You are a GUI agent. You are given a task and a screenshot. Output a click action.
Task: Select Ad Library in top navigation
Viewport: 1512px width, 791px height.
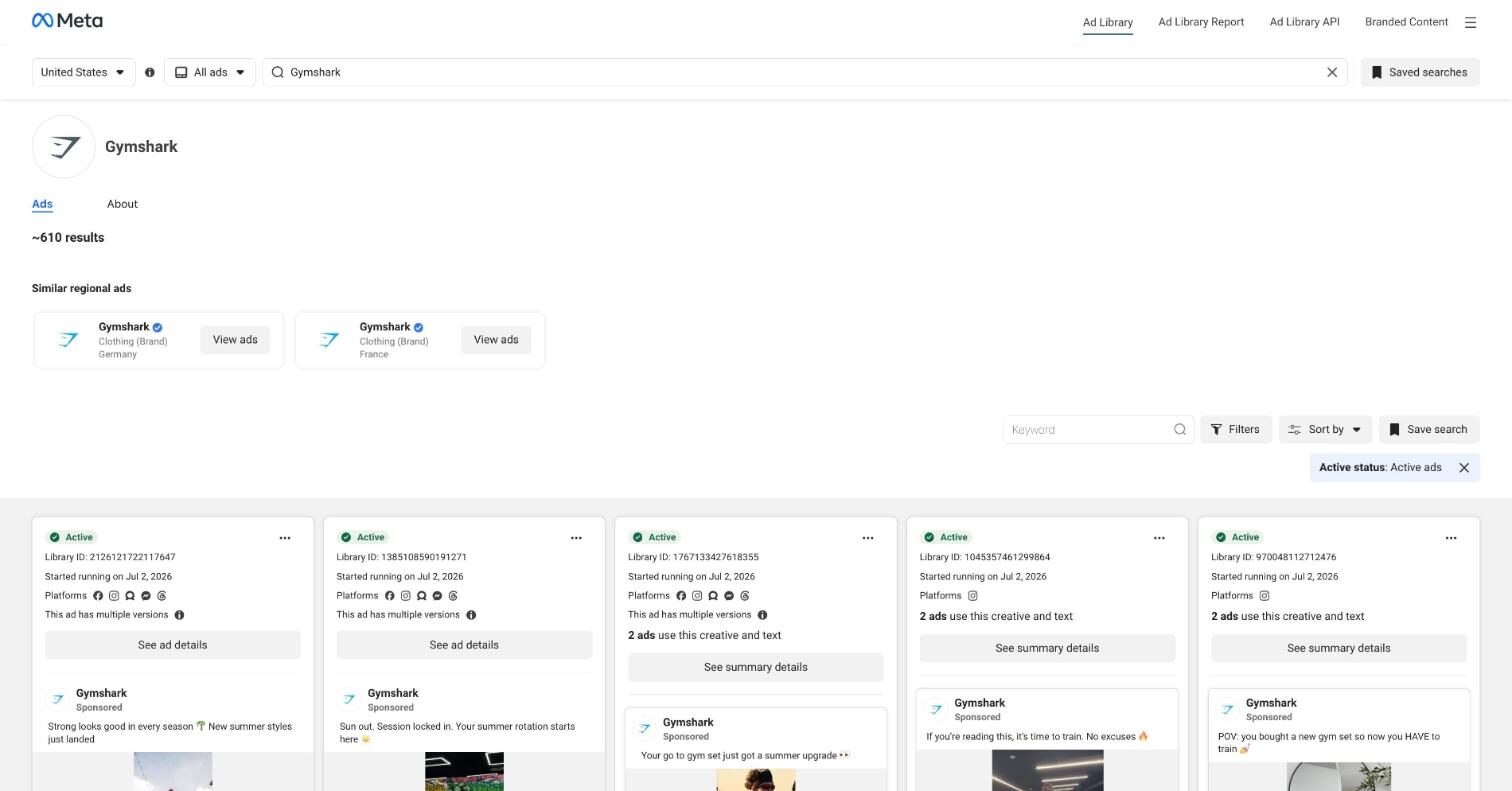1108,22
